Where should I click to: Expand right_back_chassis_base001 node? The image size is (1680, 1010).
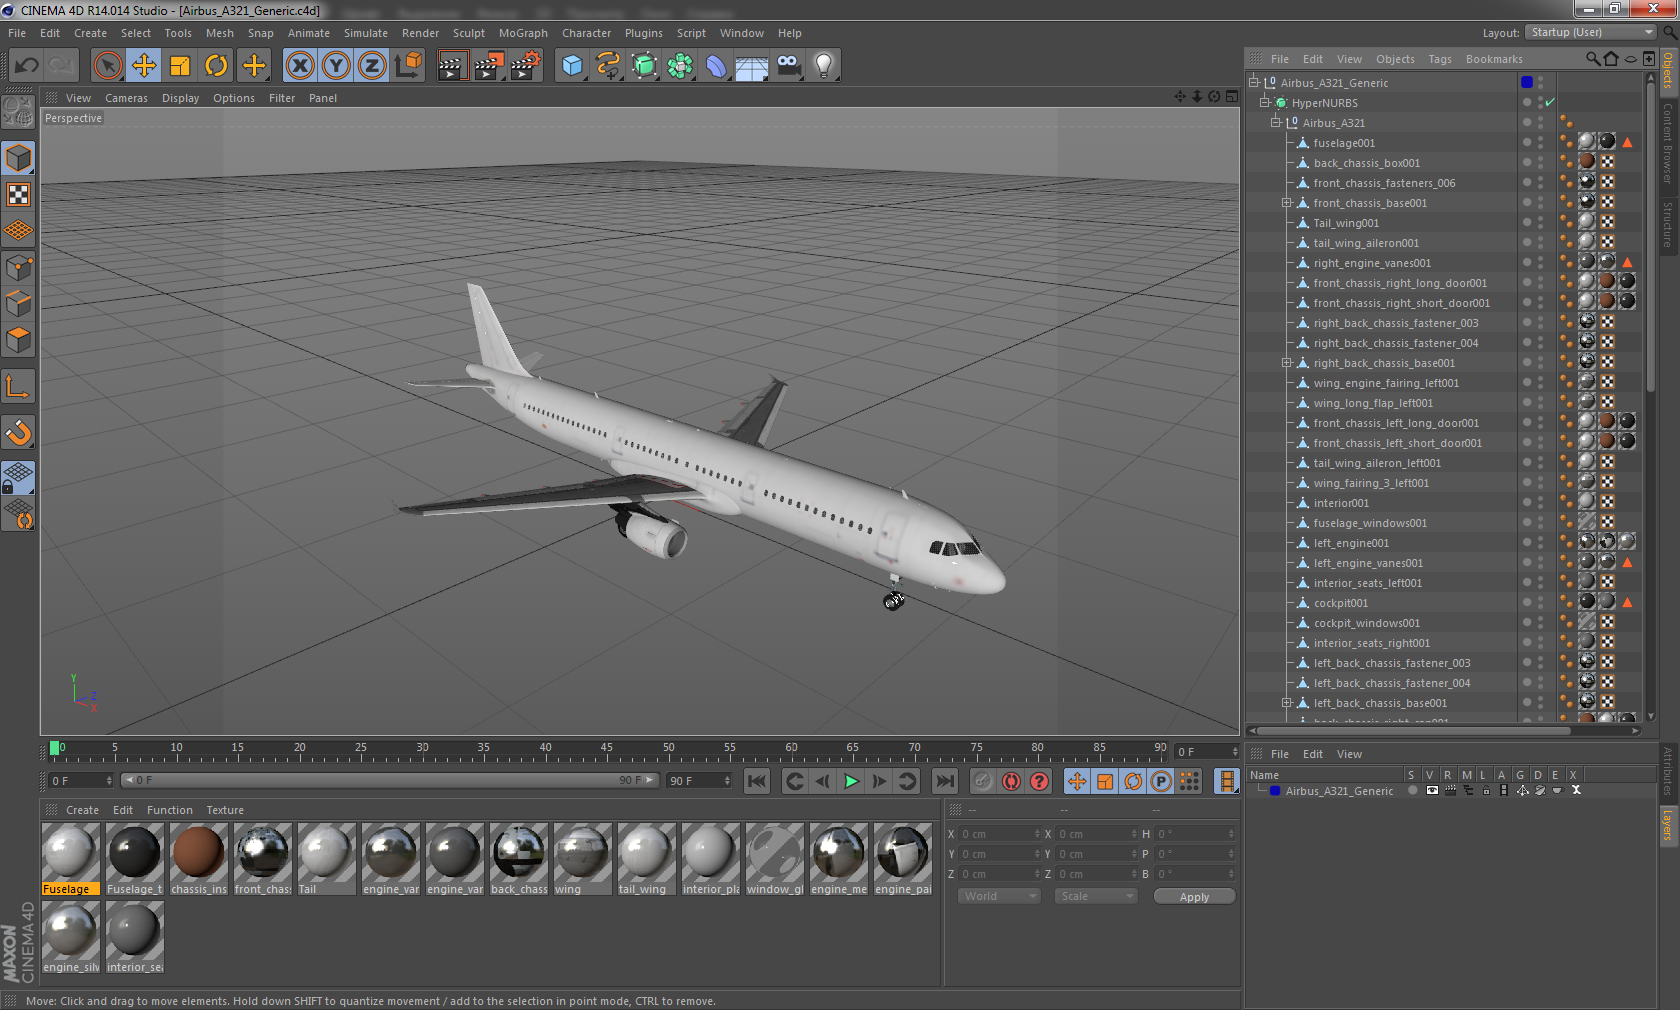coord(1287,362)
